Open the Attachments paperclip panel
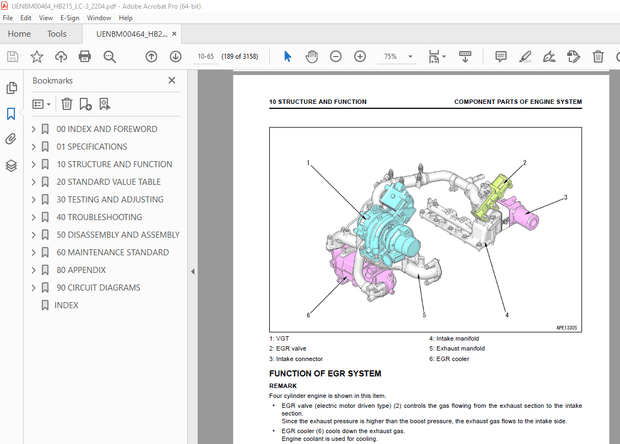Viewport: 620px width, 444px height. pos(11,139)
